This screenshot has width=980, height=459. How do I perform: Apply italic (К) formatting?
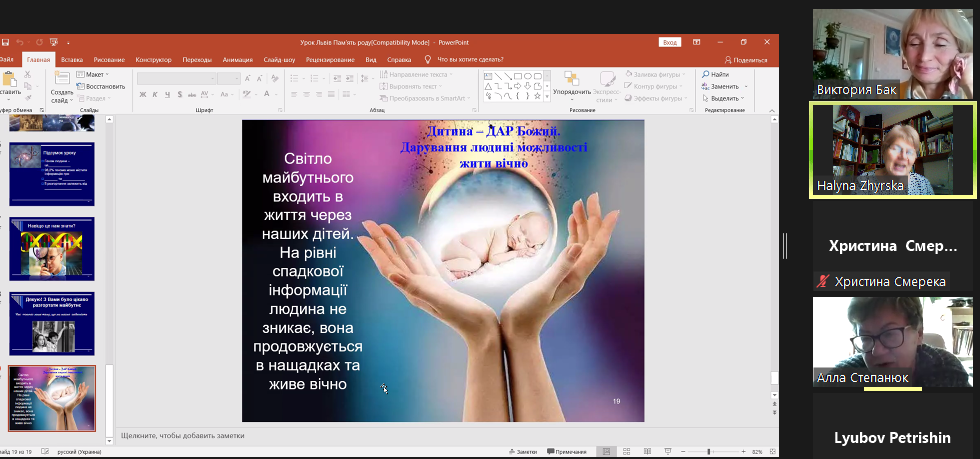tap(155, 94)
